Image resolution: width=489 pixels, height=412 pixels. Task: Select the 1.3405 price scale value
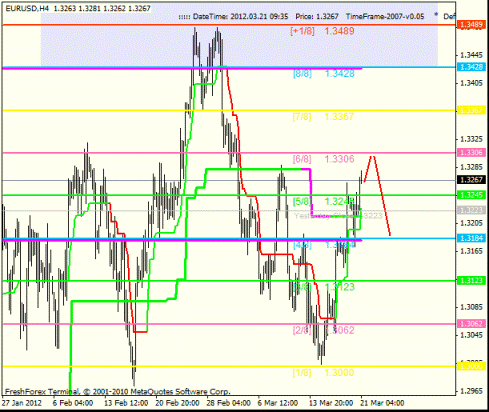(x=471, y=83)
